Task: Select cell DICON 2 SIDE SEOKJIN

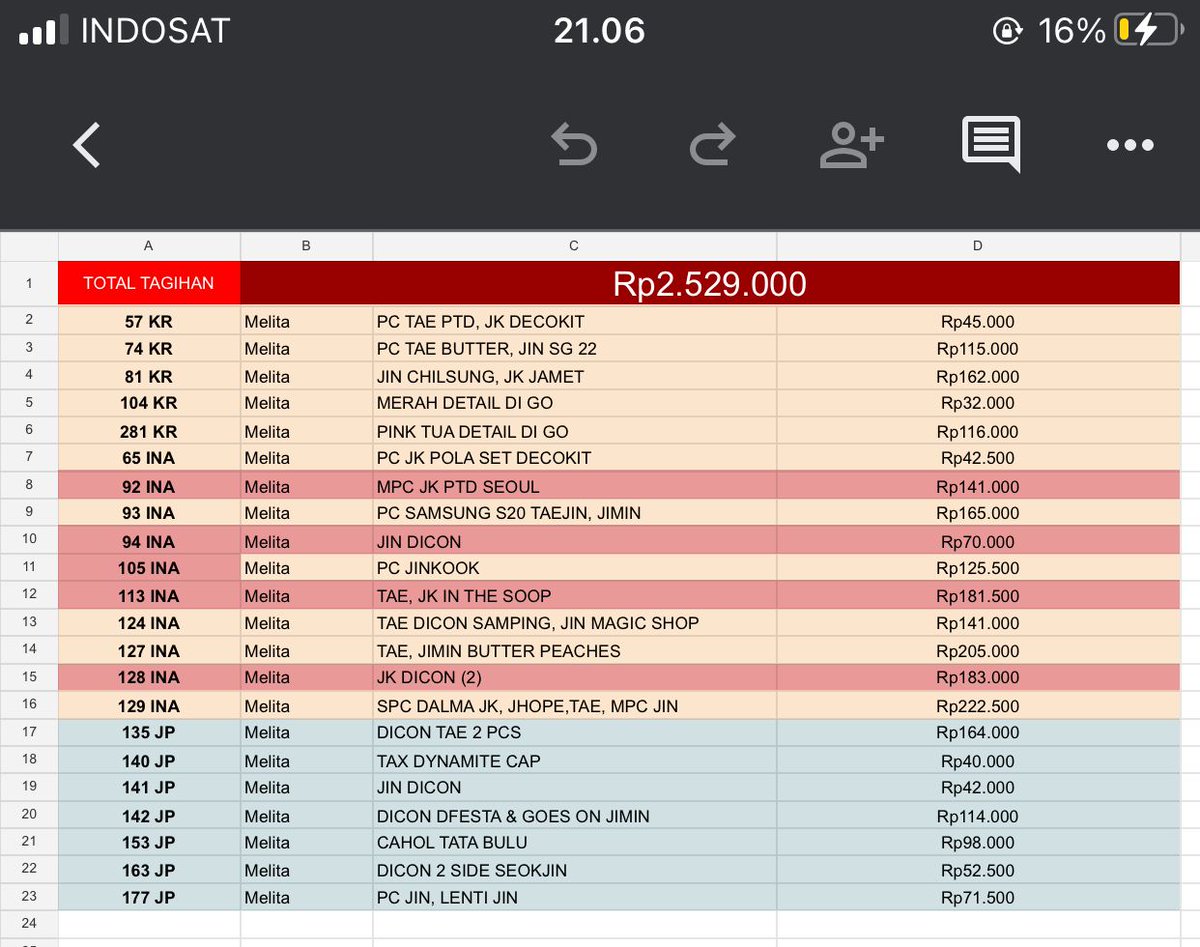Action: [x=575, y=870]
